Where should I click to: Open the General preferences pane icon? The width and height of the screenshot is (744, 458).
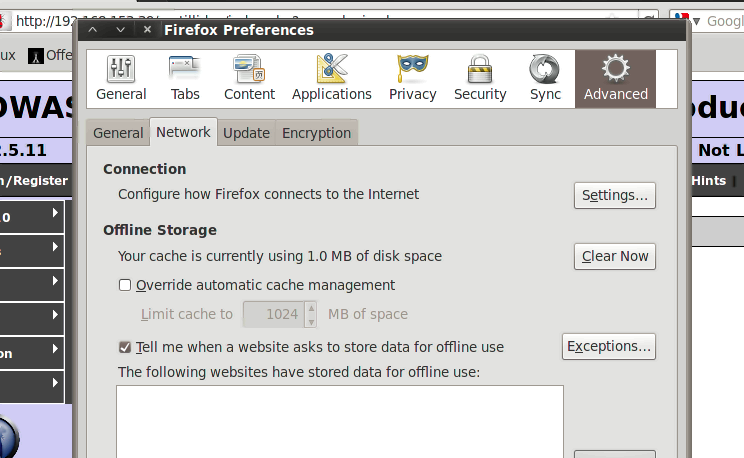tap(121, 78)
